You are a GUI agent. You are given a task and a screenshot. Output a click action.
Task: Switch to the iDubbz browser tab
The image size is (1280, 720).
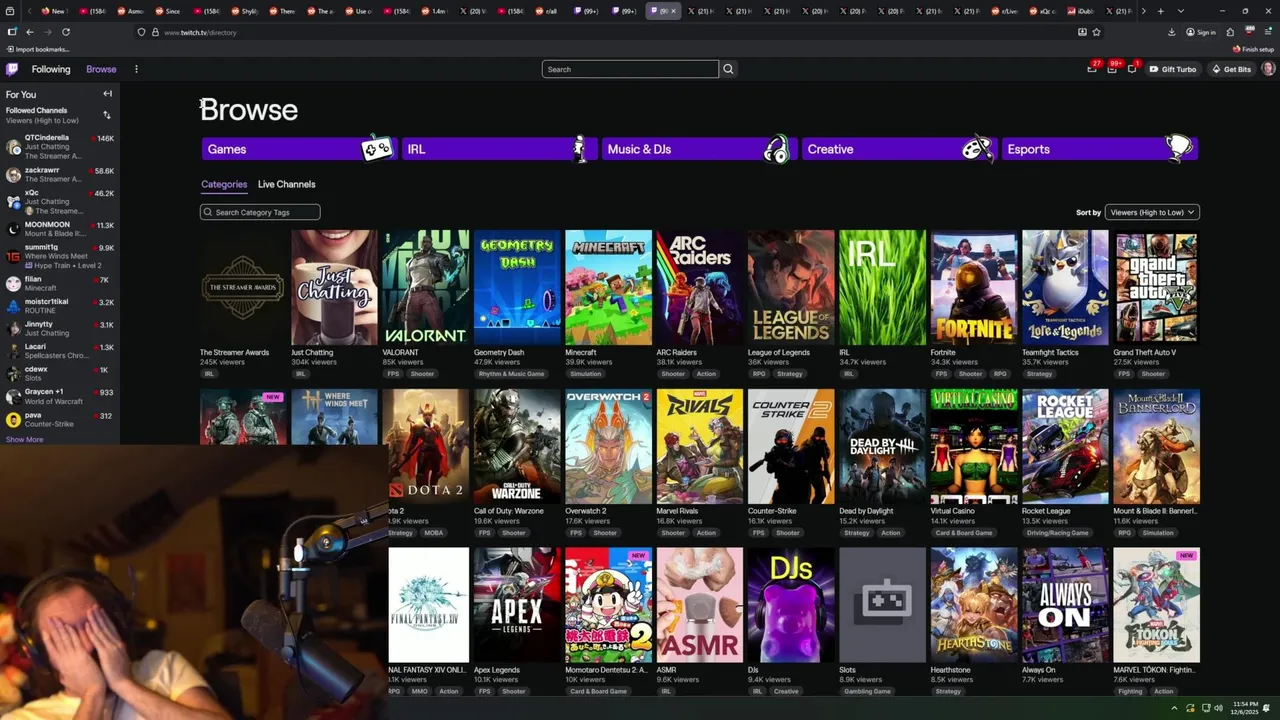point(1082,11)
